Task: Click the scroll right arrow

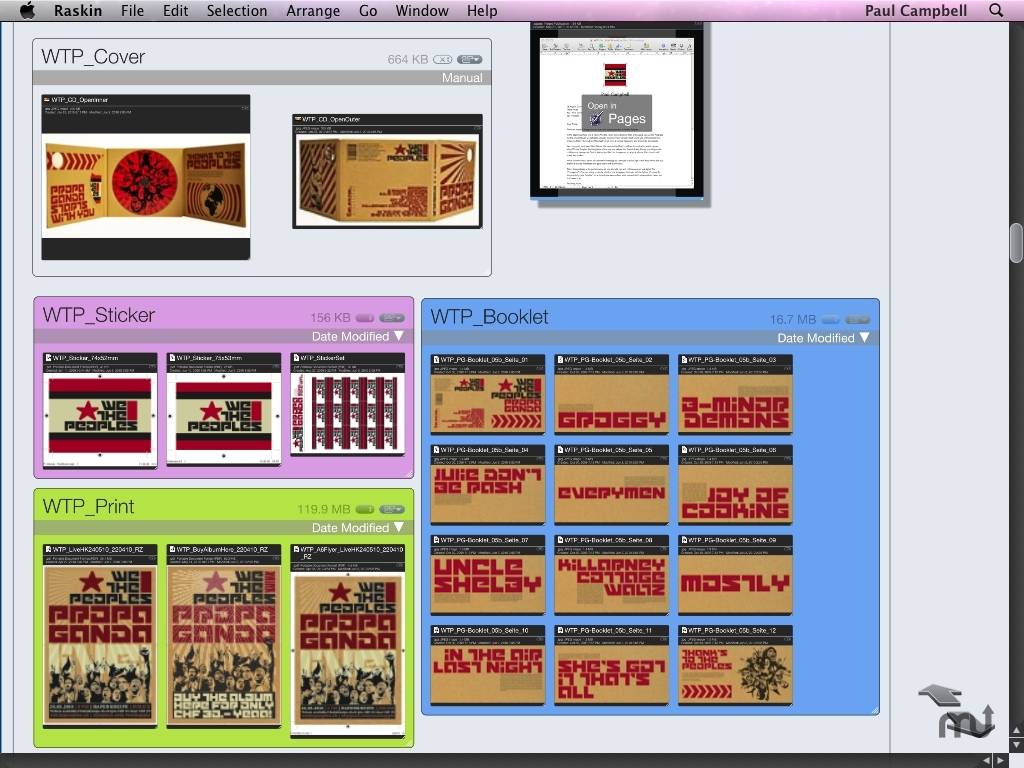Action: pos(1000,761)
